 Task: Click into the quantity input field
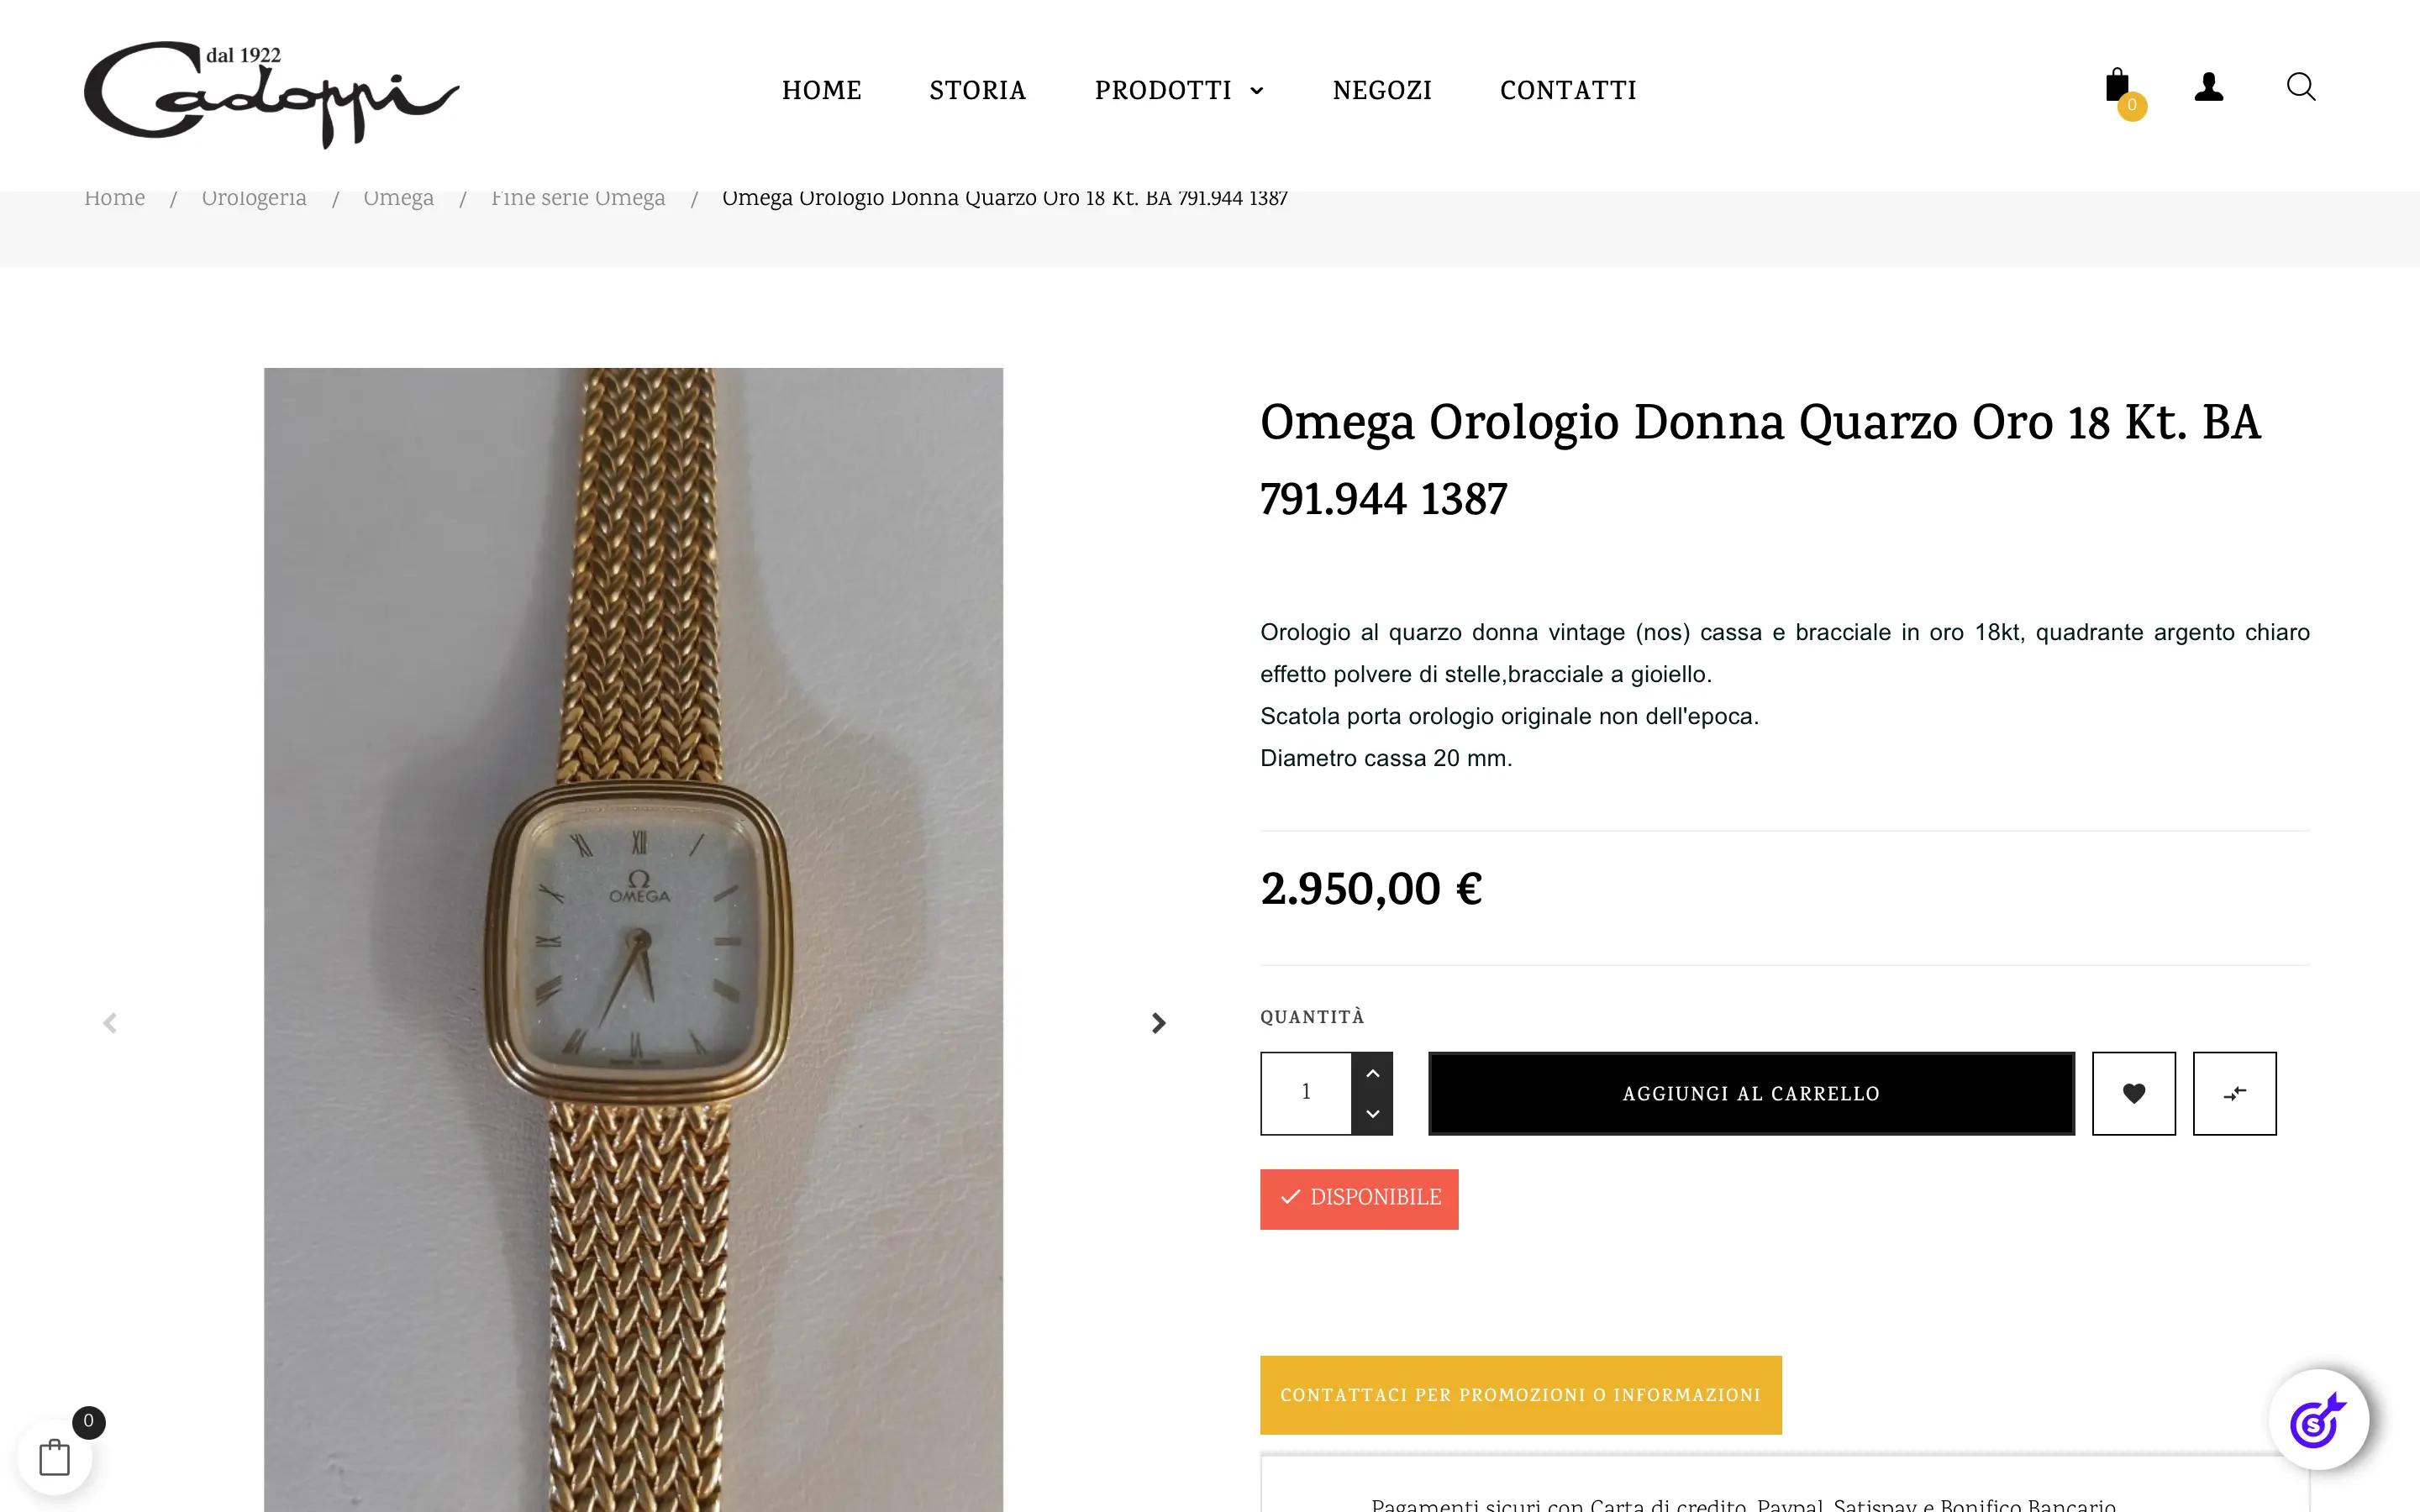(1306, 1093)
